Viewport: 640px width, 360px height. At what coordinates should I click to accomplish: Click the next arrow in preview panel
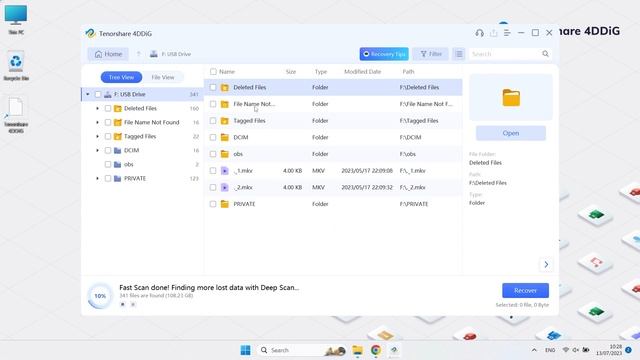tap(546, 264)
